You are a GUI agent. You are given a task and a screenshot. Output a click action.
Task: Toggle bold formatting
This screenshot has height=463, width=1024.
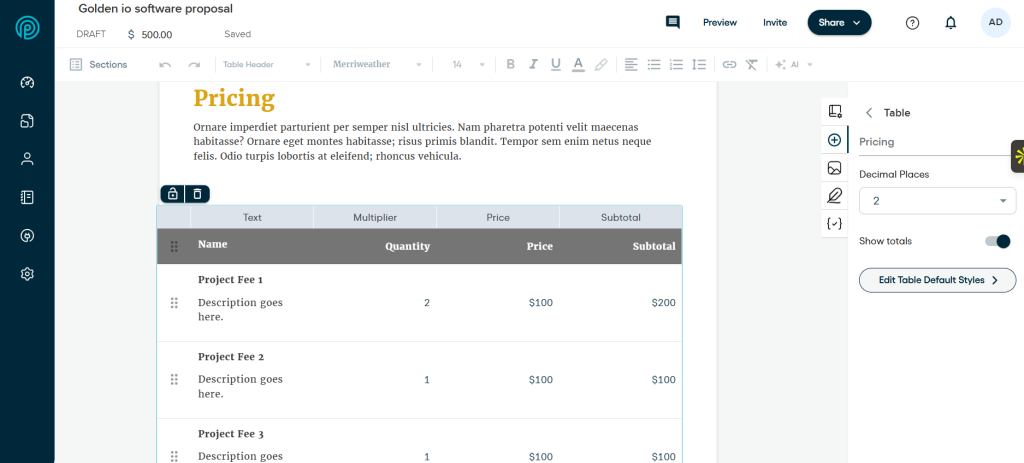(511, 64)
